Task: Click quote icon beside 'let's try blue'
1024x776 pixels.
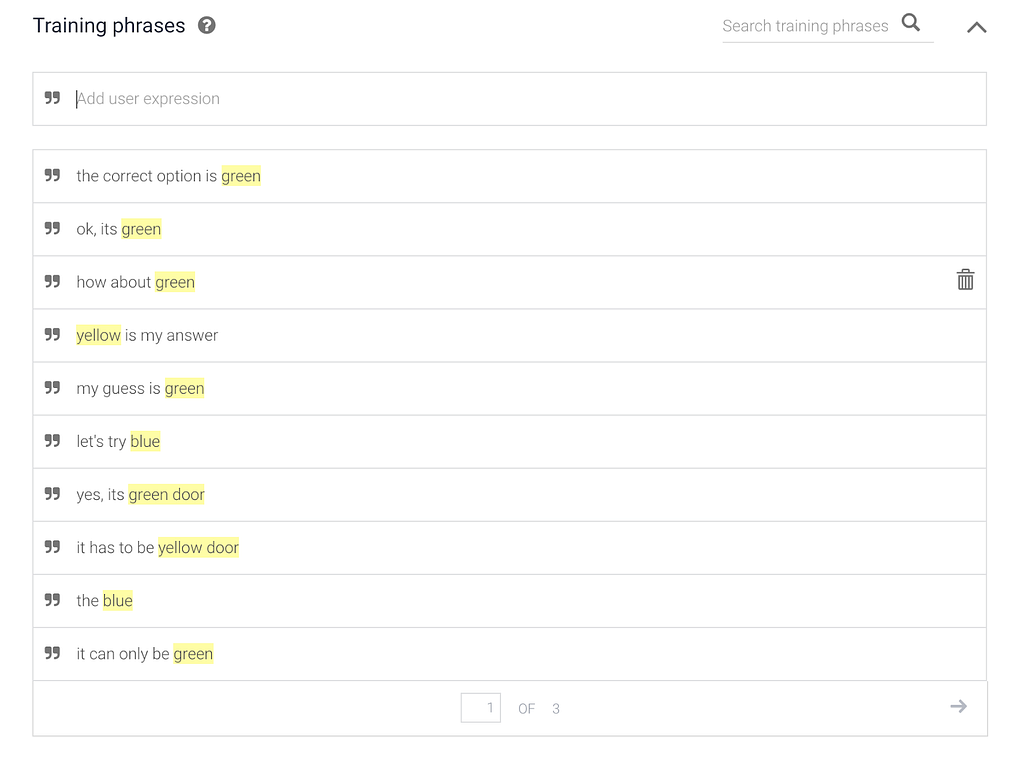Action: pos(52,441)
